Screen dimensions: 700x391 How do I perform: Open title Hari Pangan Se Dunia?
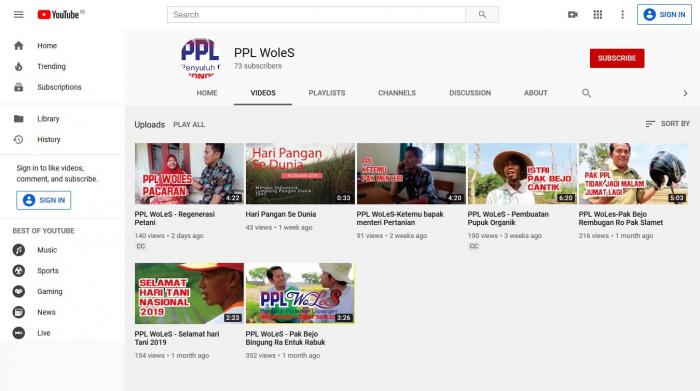click(x=281, y=214)
